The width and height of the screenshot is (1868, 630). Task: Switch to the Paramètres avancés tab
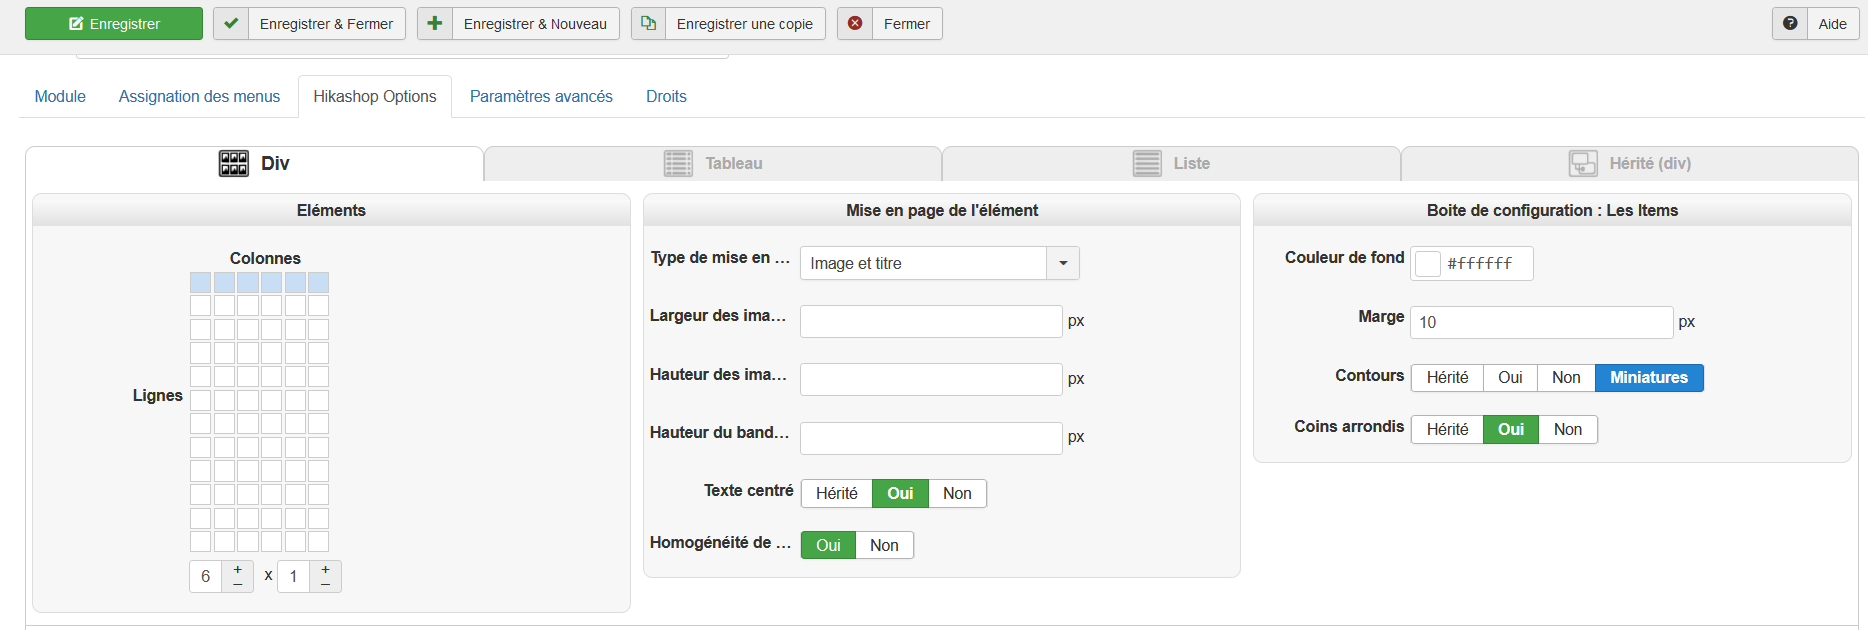pyautogui.click(x=541, y=96)
